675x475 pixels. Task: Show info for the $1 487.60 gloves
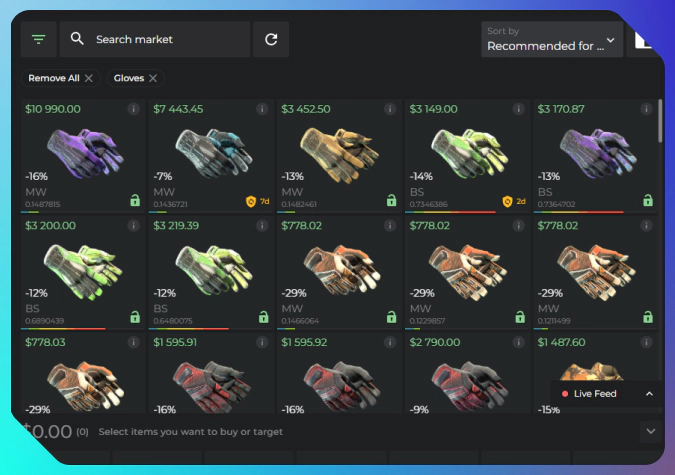coord(646,342)
